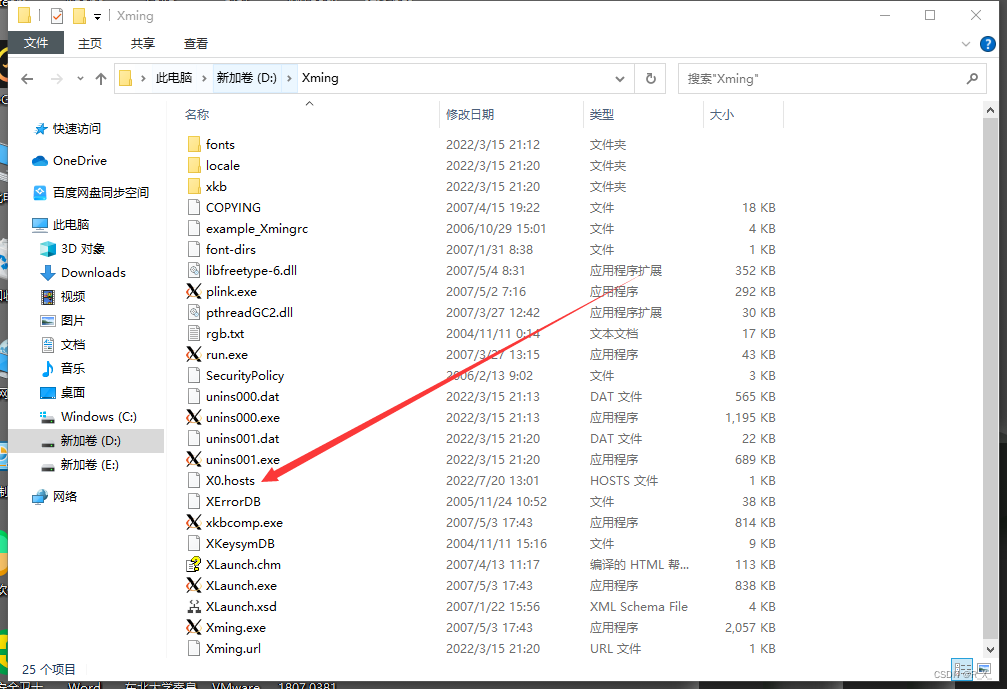This screenshot has width=1007, height=689.
Task: Open the 共享 ribbon tab
Action: 143,43
